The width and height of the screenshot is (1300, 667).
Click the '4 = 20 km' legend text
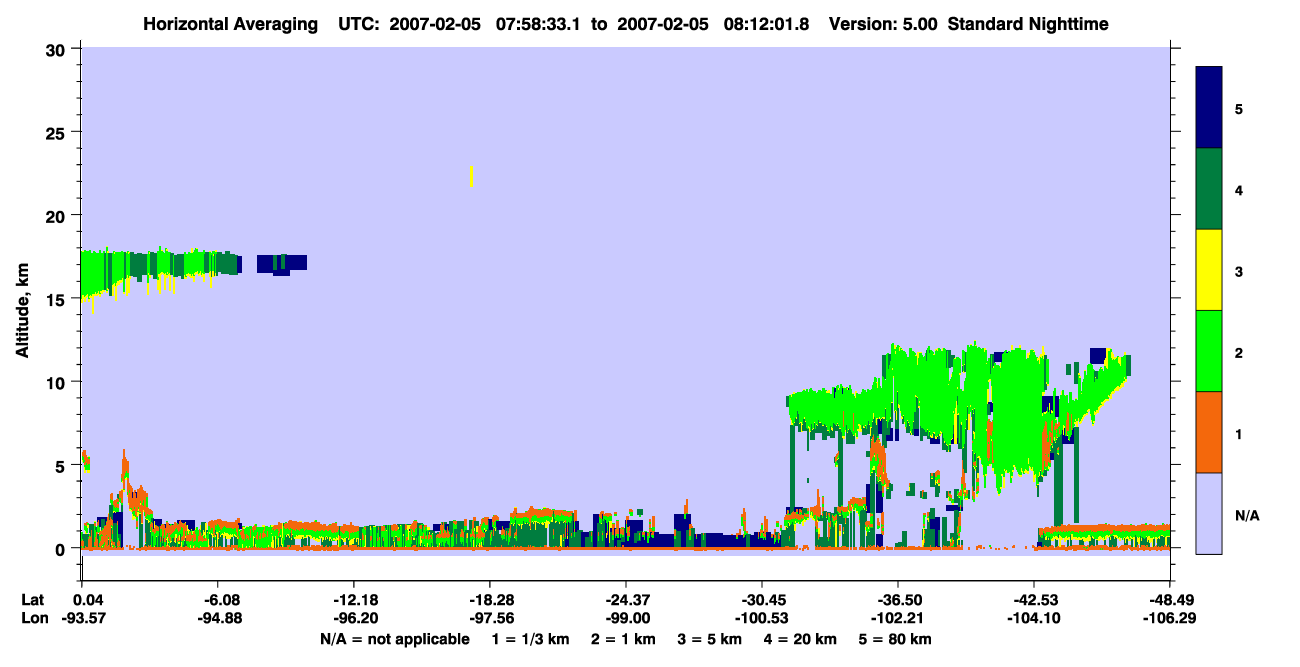click(801, 639)
